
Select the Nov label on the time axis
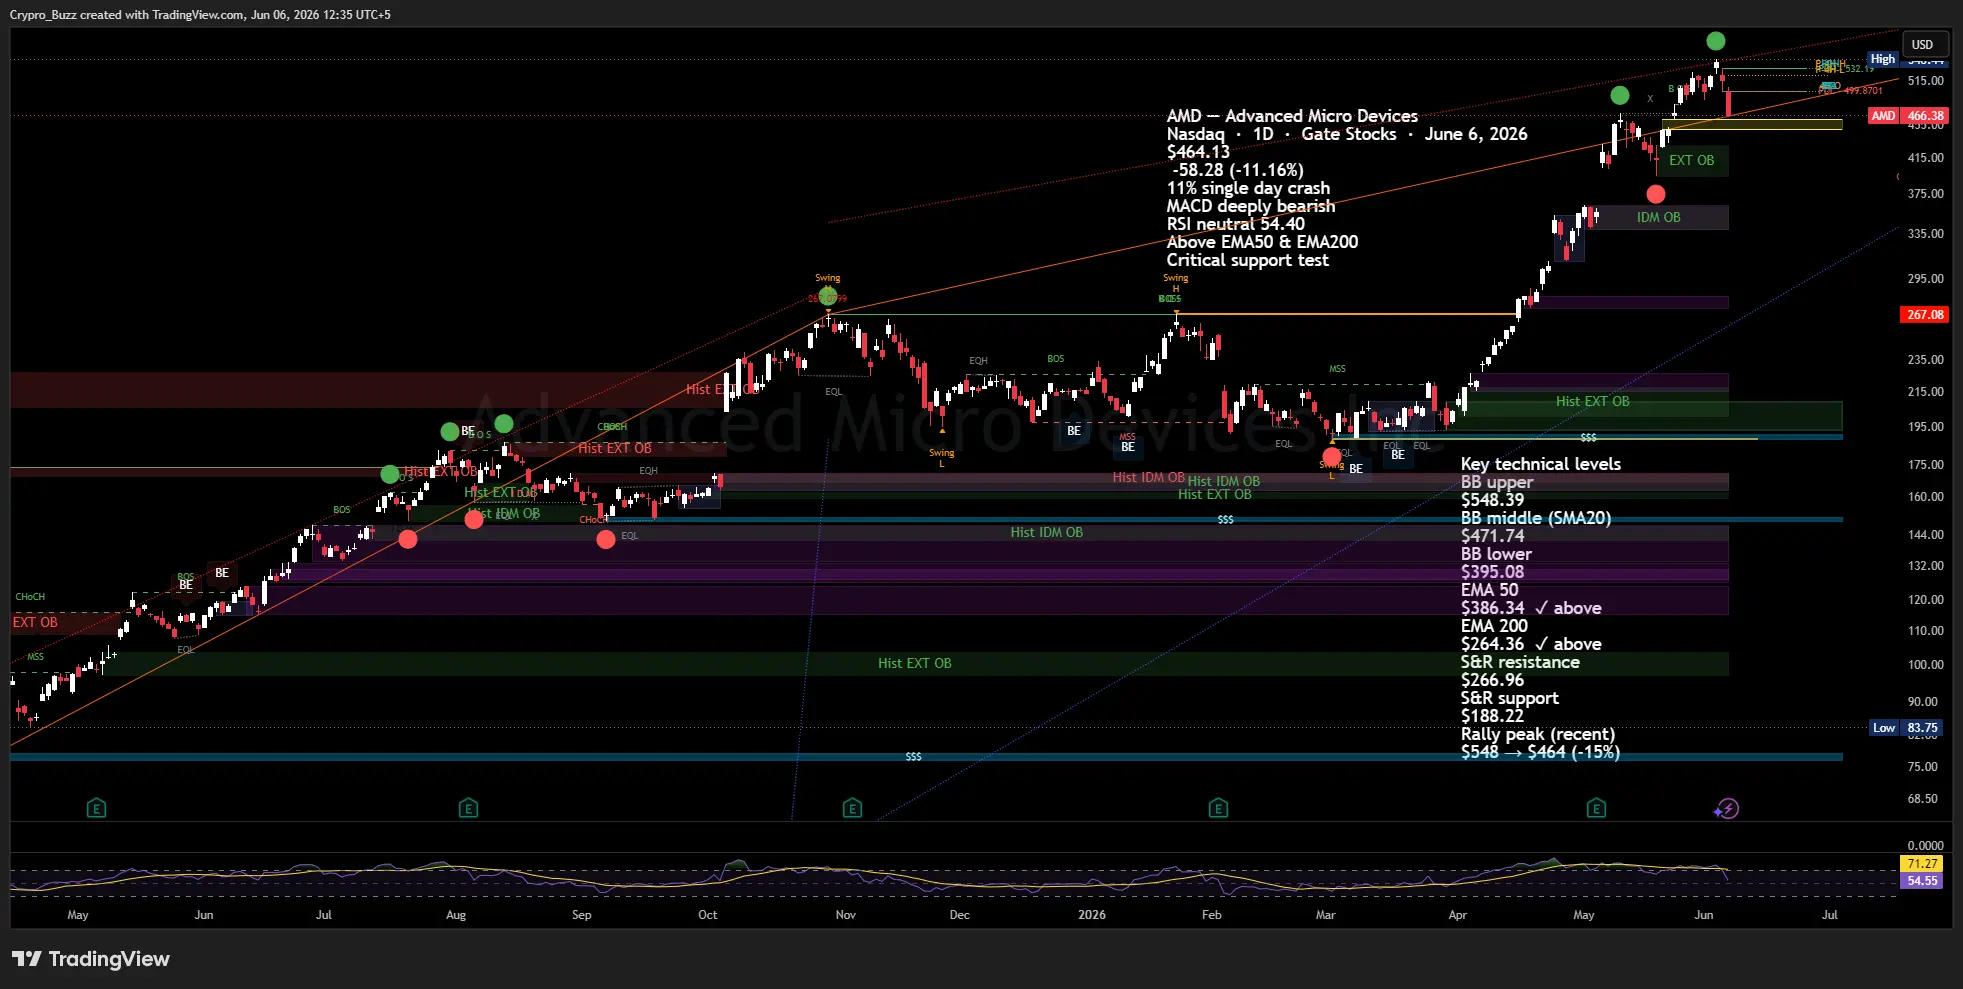coord(846,915)
